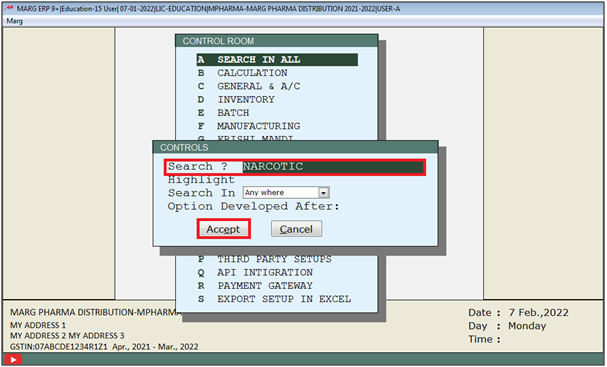Select THIRD PARTY SETUPS

pyautogui.click(x=265, y=259)
